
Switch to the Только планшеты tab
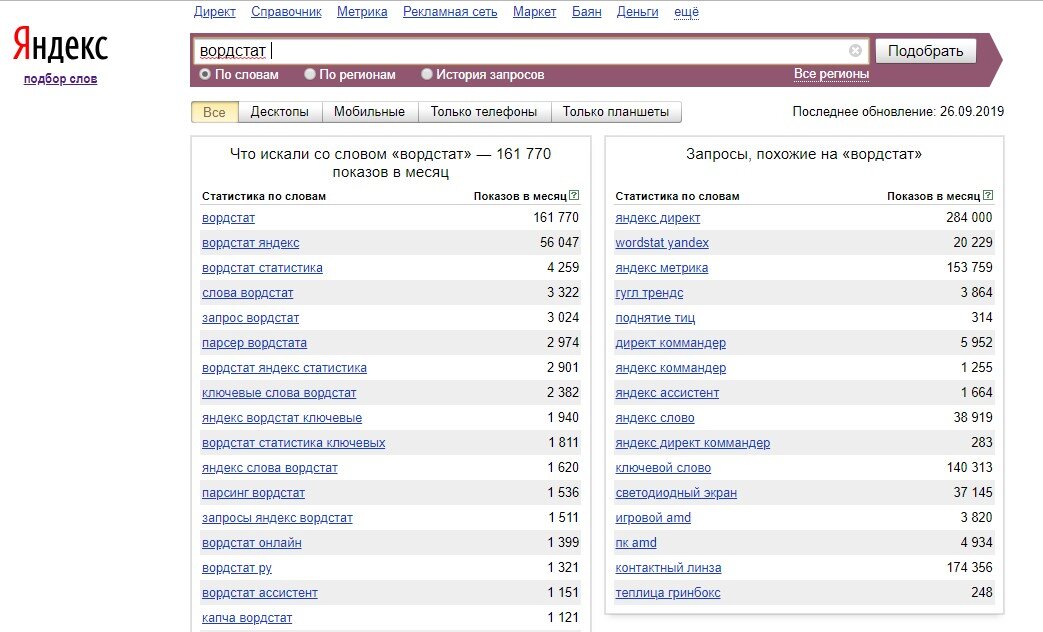(616, 112)
